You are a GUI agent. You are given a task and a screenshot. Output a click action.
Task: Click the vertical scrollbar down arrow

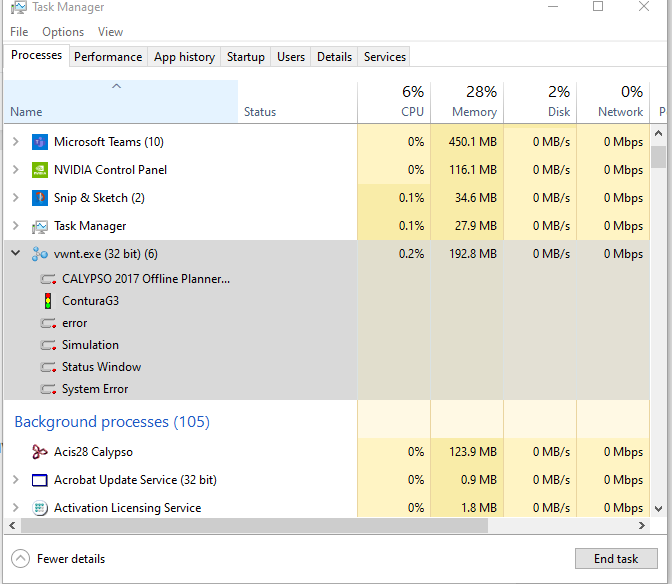point(659,509)
